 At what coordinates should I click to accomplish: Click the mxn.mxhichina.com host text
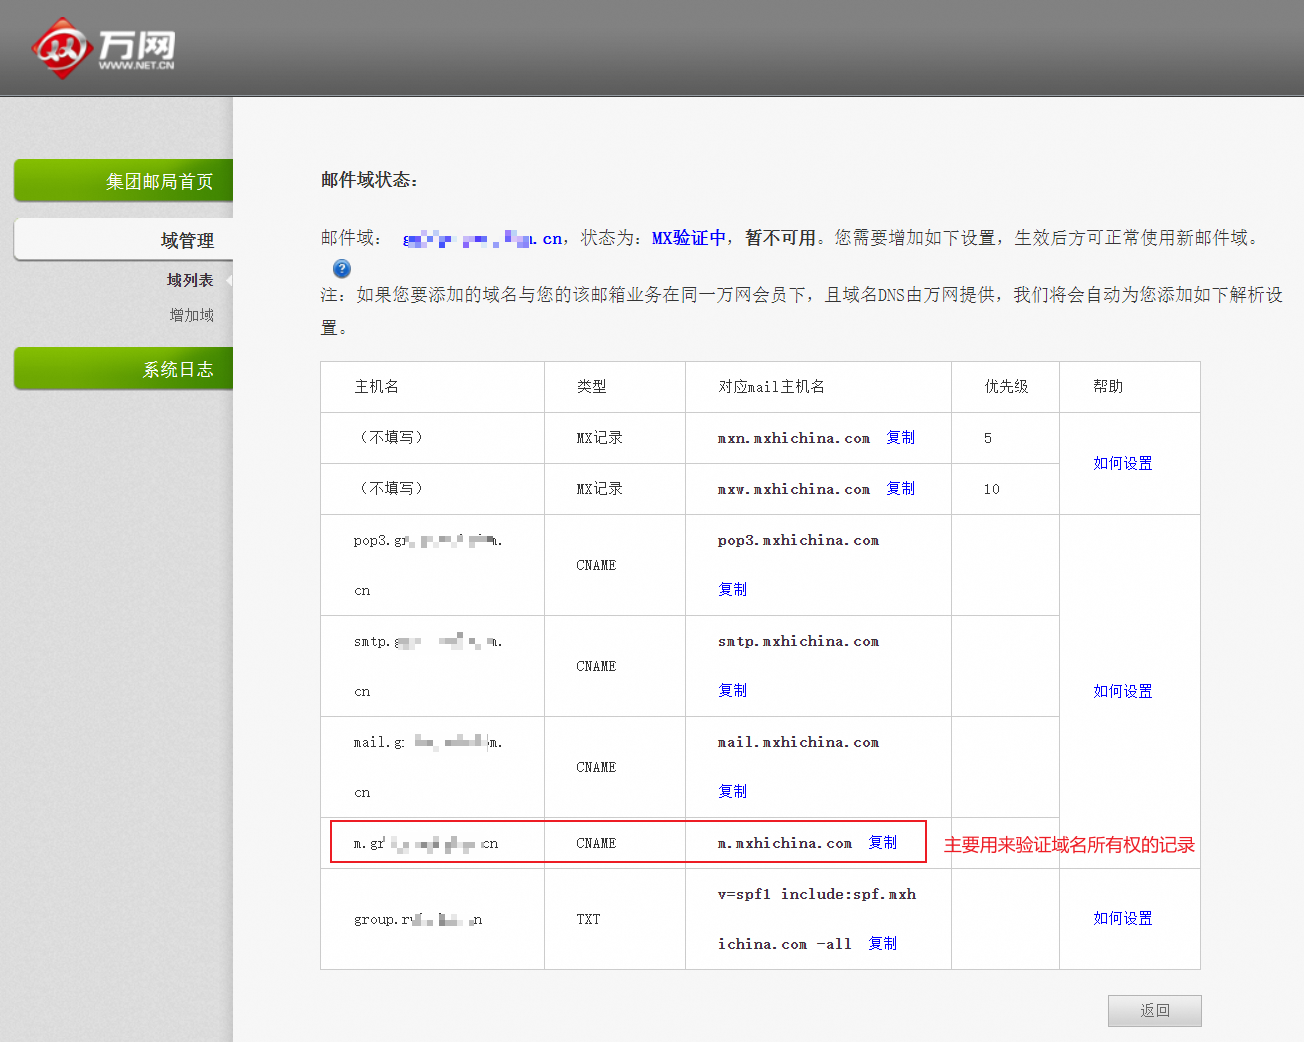[x=794, y=439]
